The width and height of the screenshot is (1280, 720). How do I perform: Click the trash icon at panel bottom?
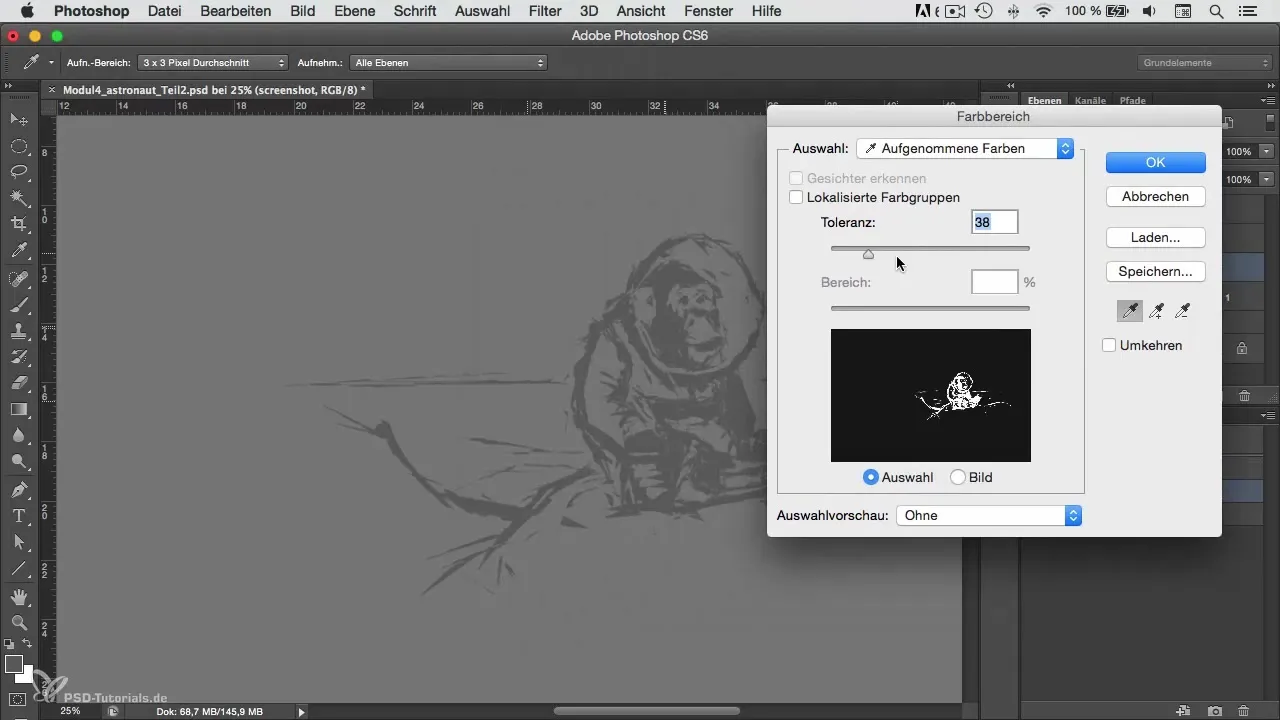pos(1243,711)
